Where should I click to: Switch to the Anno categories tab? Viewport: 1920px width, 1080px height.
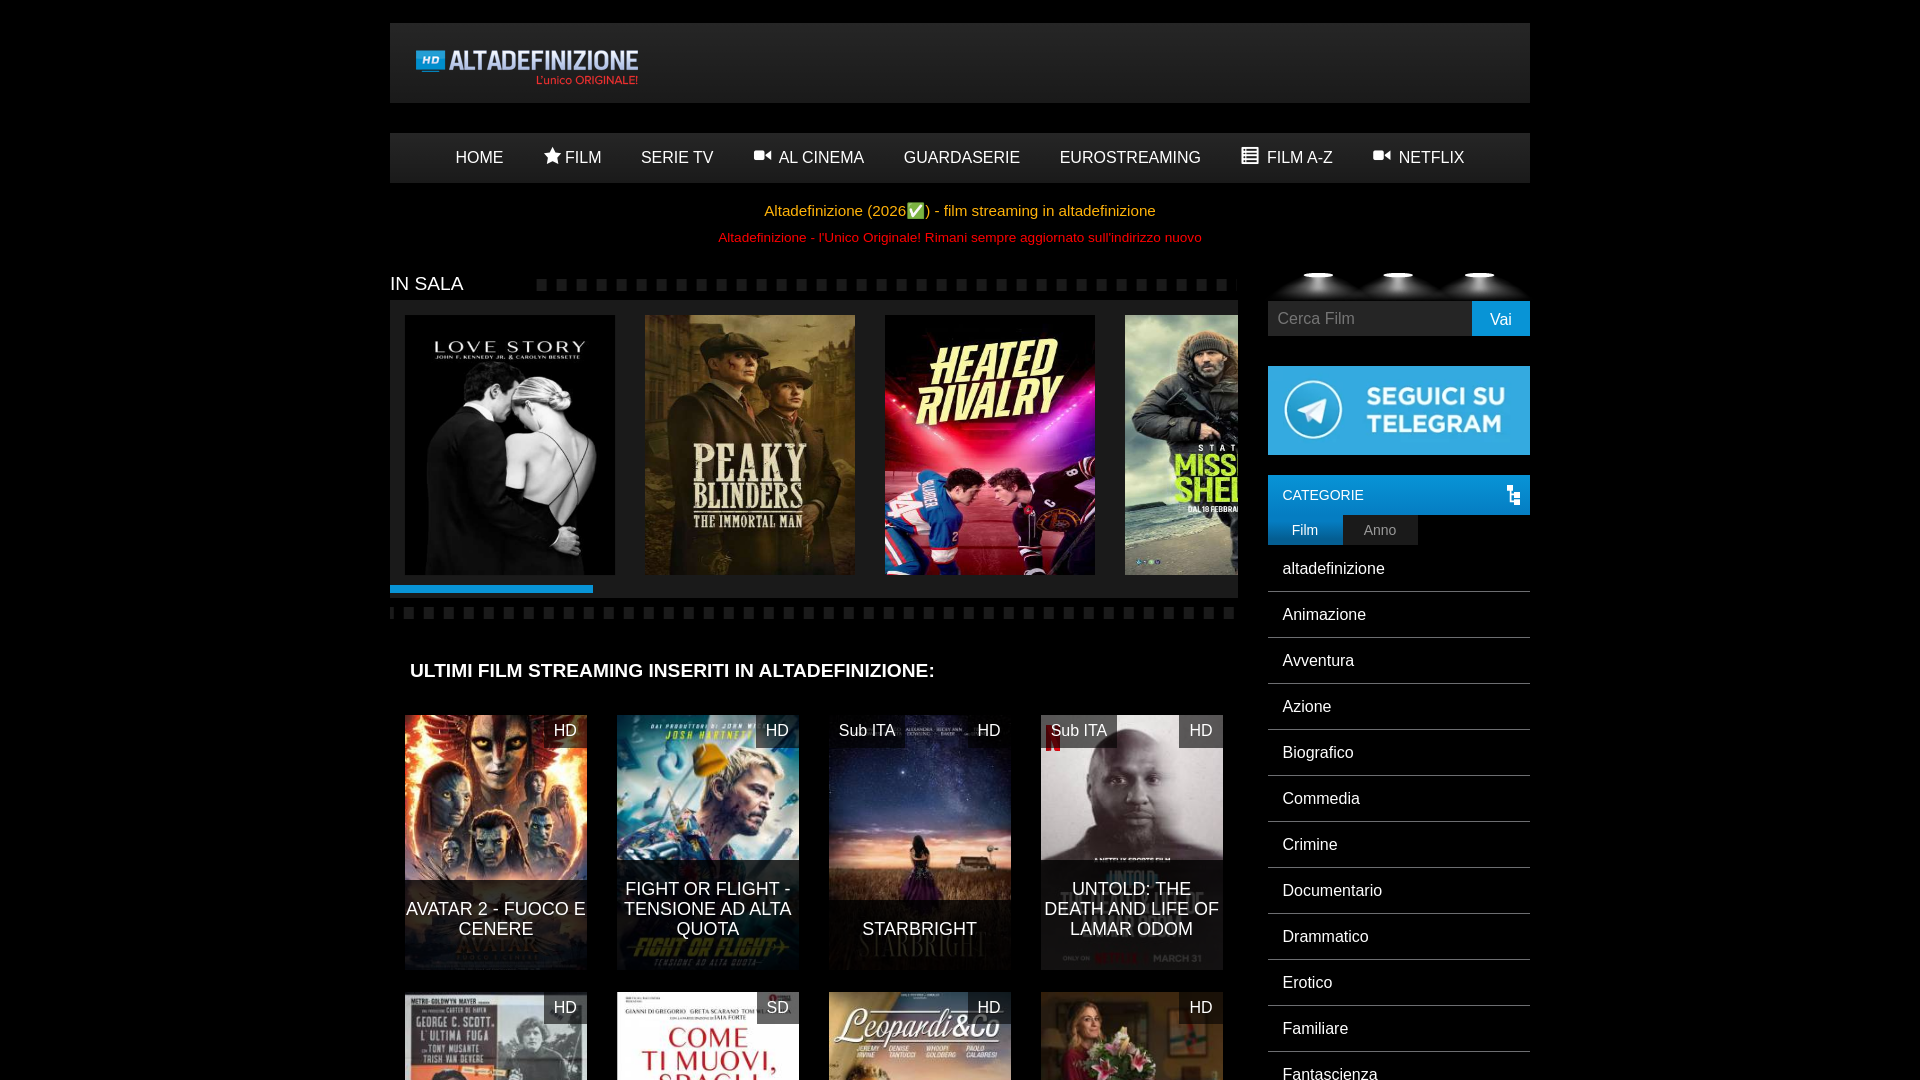click(1380, 530)
